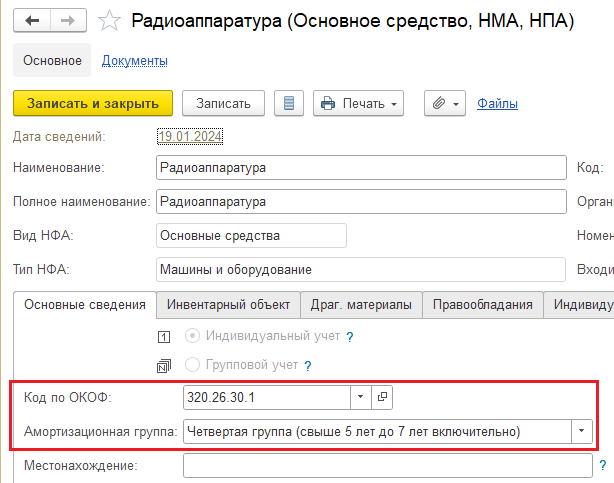614x483 pixels.
Task: Switch to the Основное section
Action: 52,60
